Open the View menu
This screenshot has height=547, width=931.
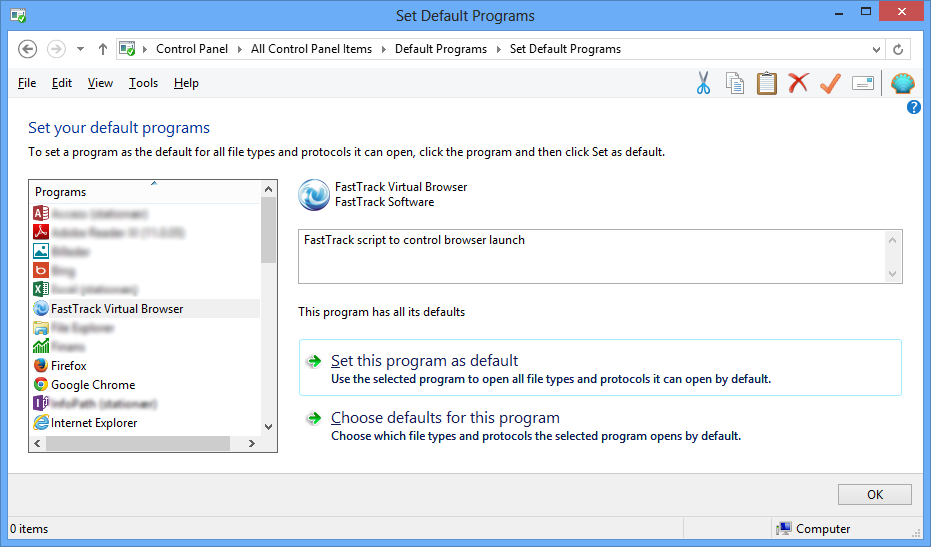coord(100,83)
